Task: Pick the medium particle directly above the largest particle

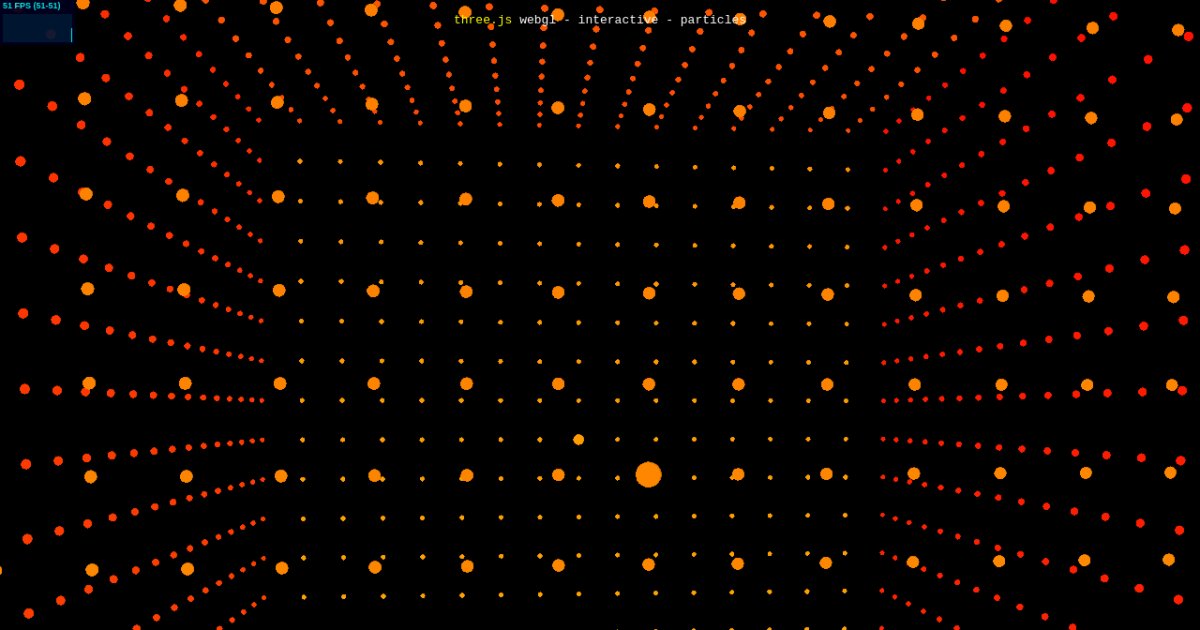Action: tap(649, 384)
